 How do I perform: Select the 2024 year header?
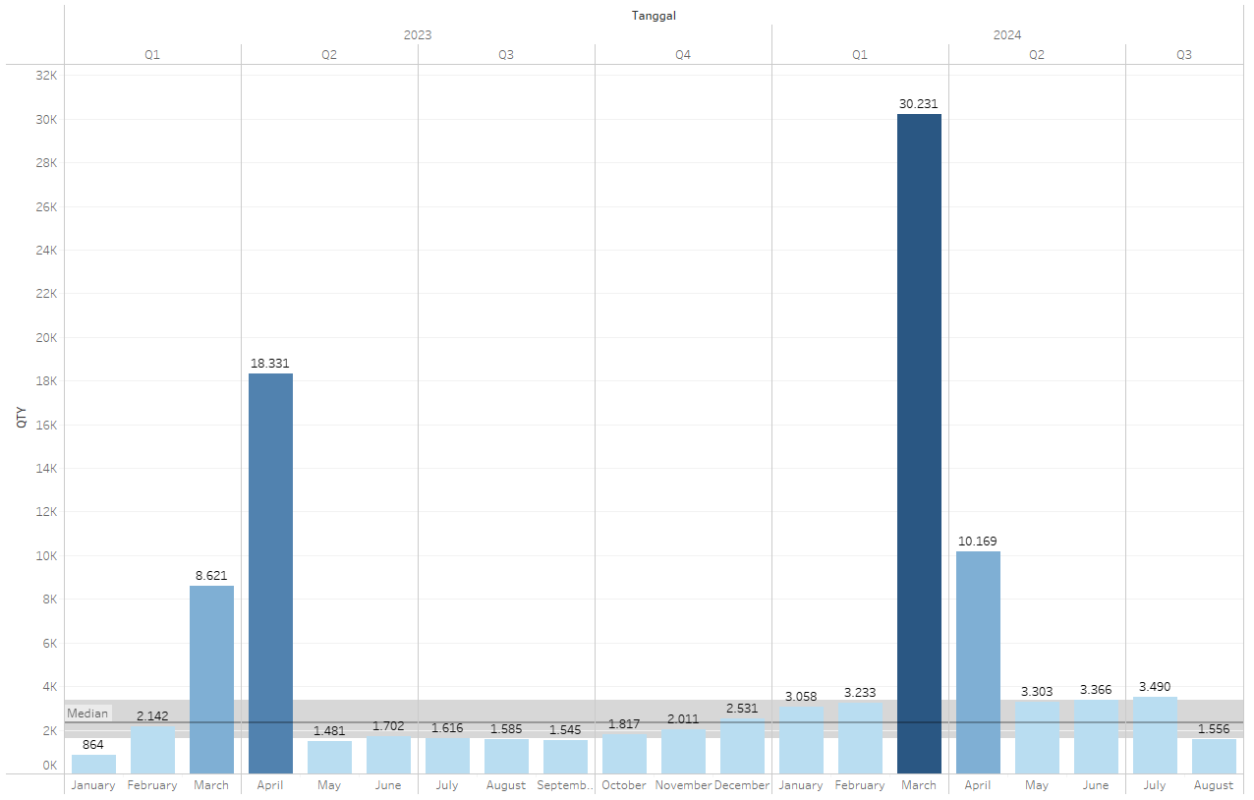[x=1006, y=35]
